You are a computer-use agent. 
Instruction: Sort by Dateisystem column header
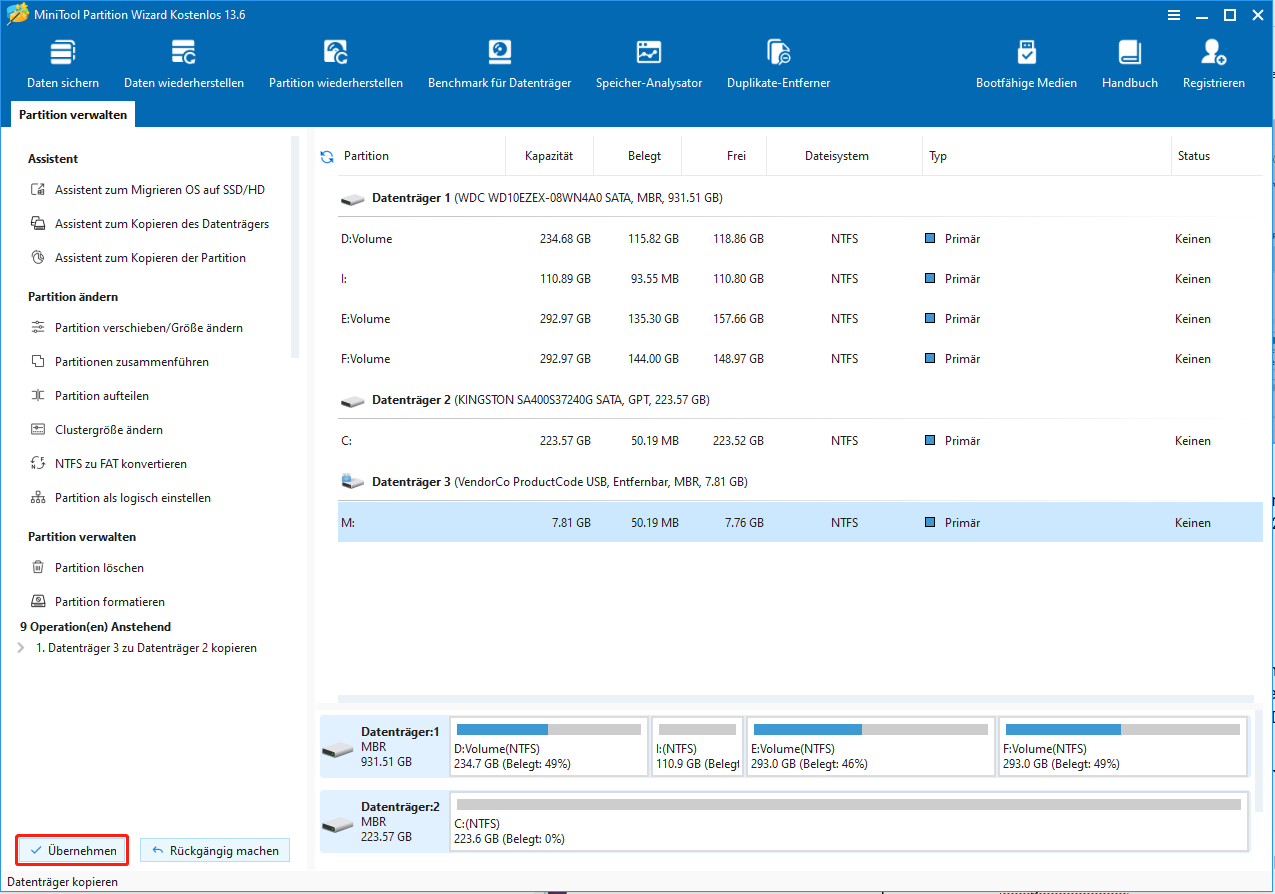(836, 156)
